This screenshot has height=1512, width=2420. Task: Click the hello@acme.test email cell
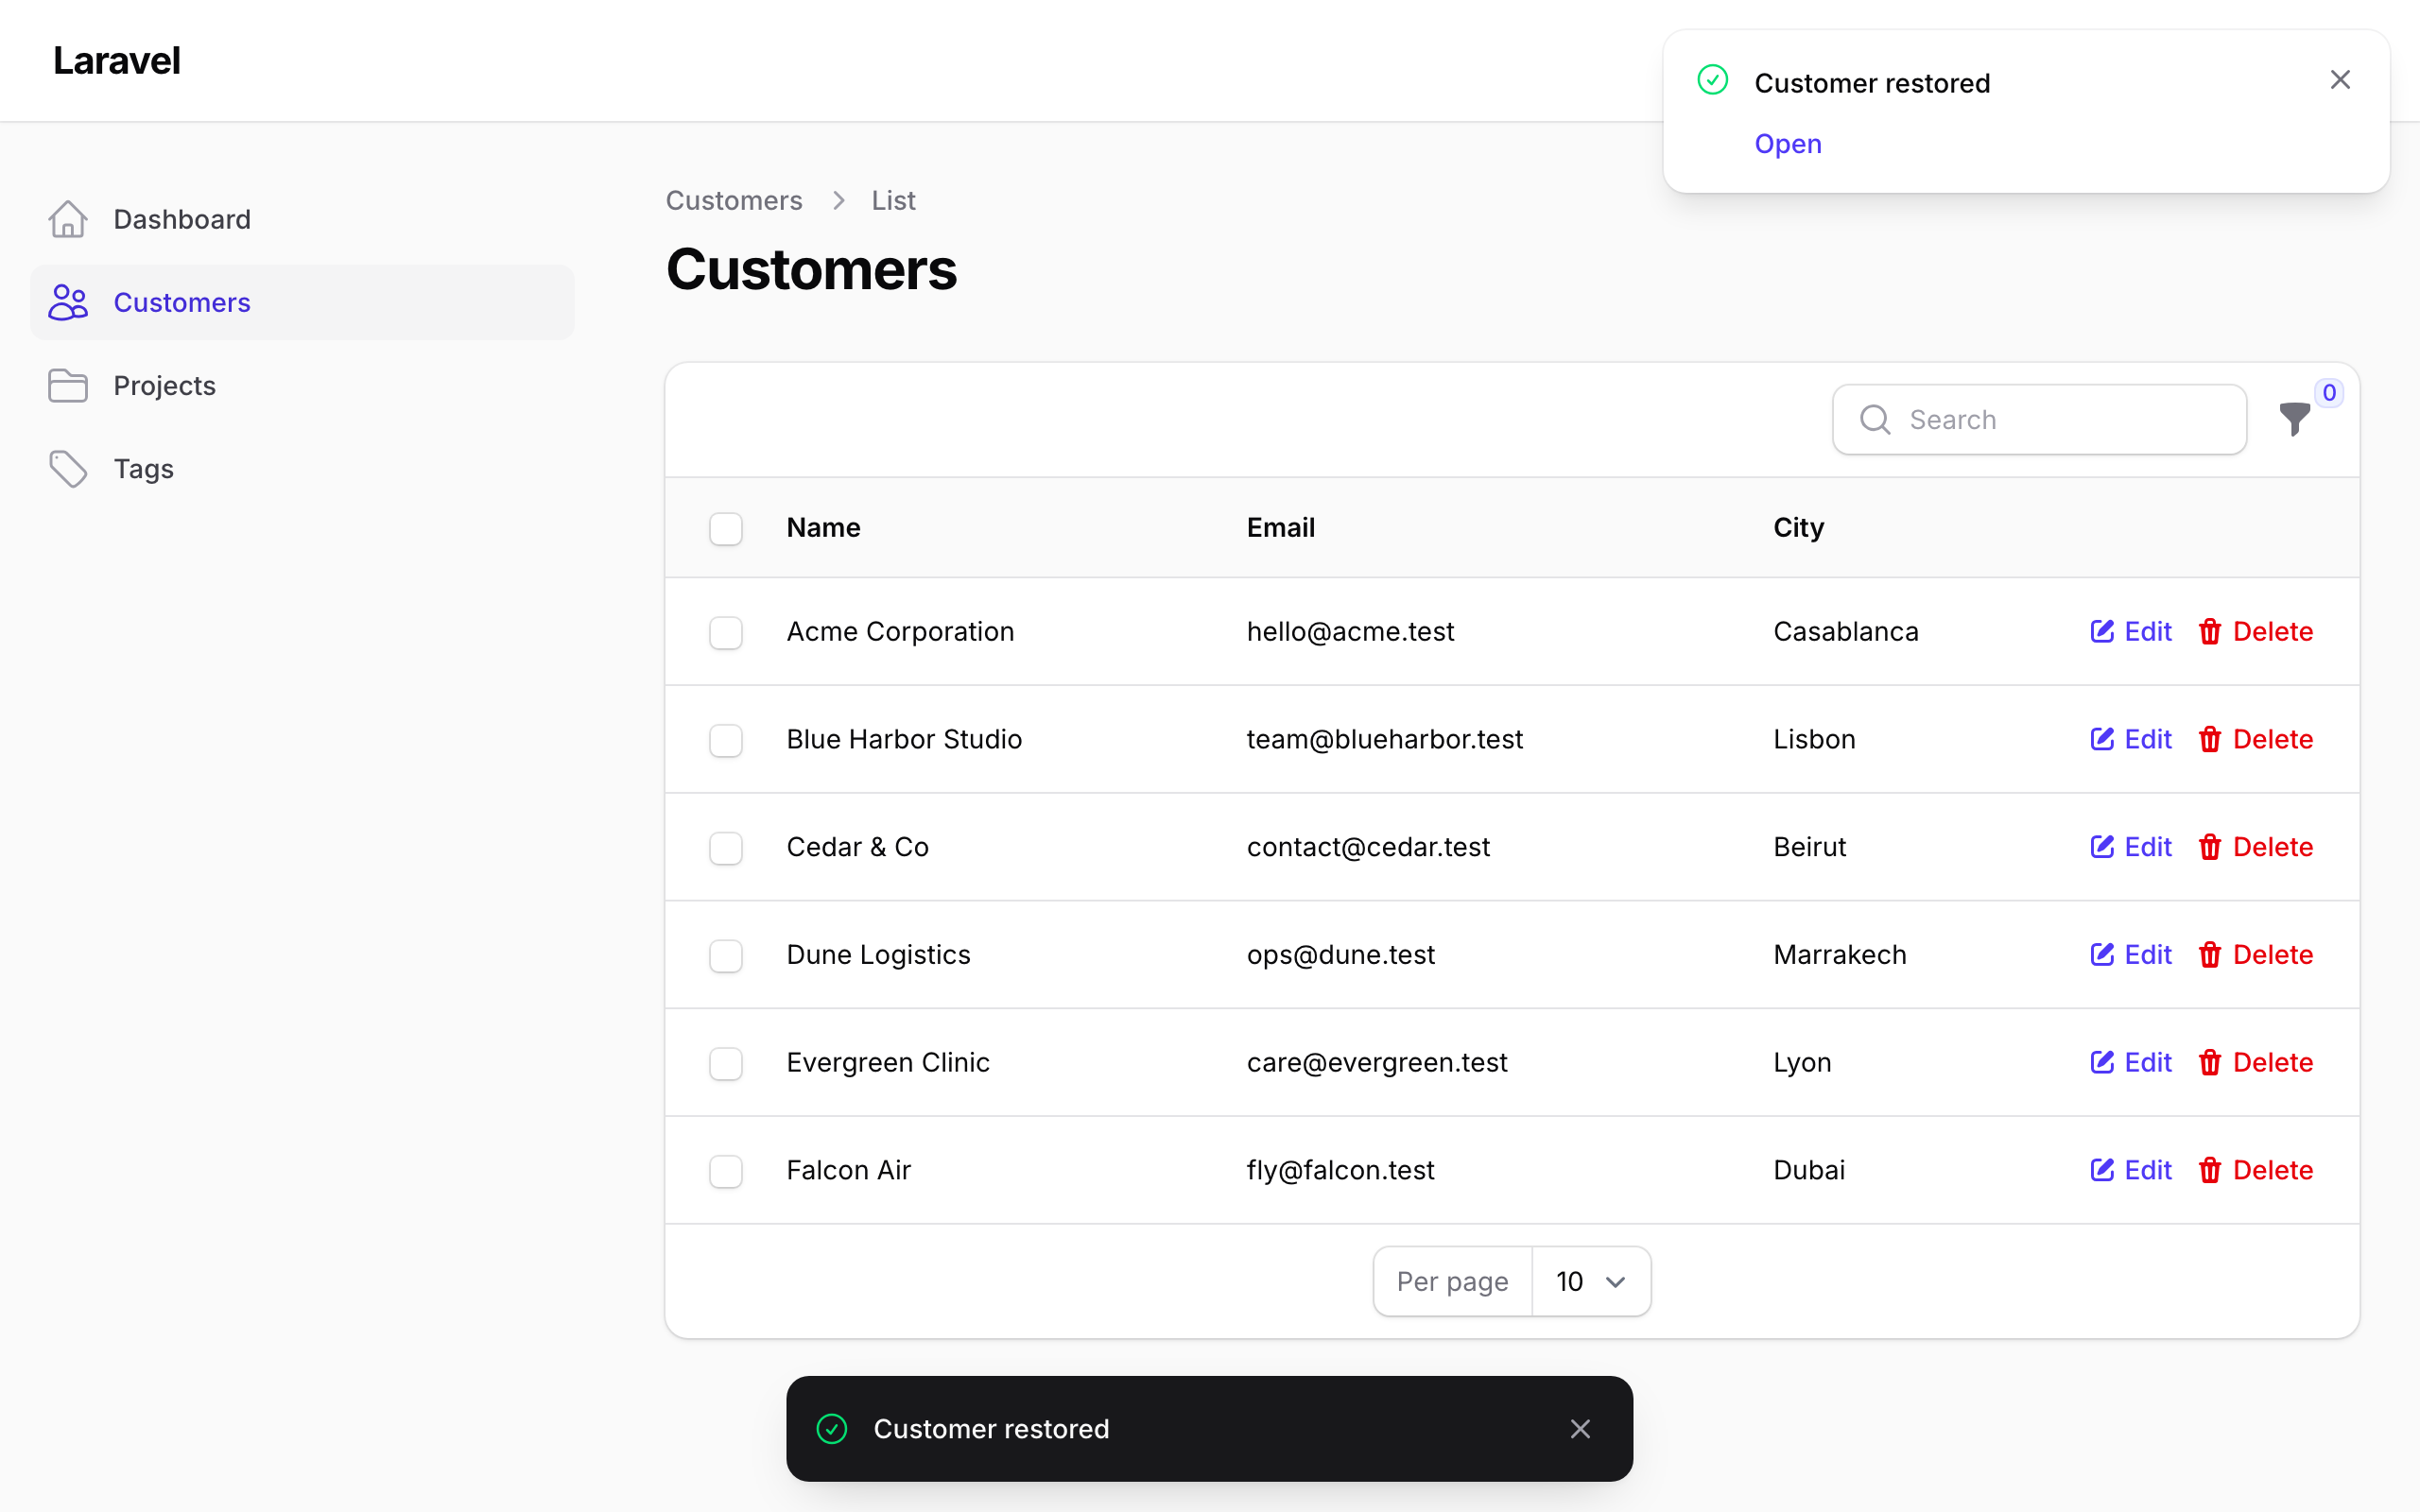(1350, 631)
